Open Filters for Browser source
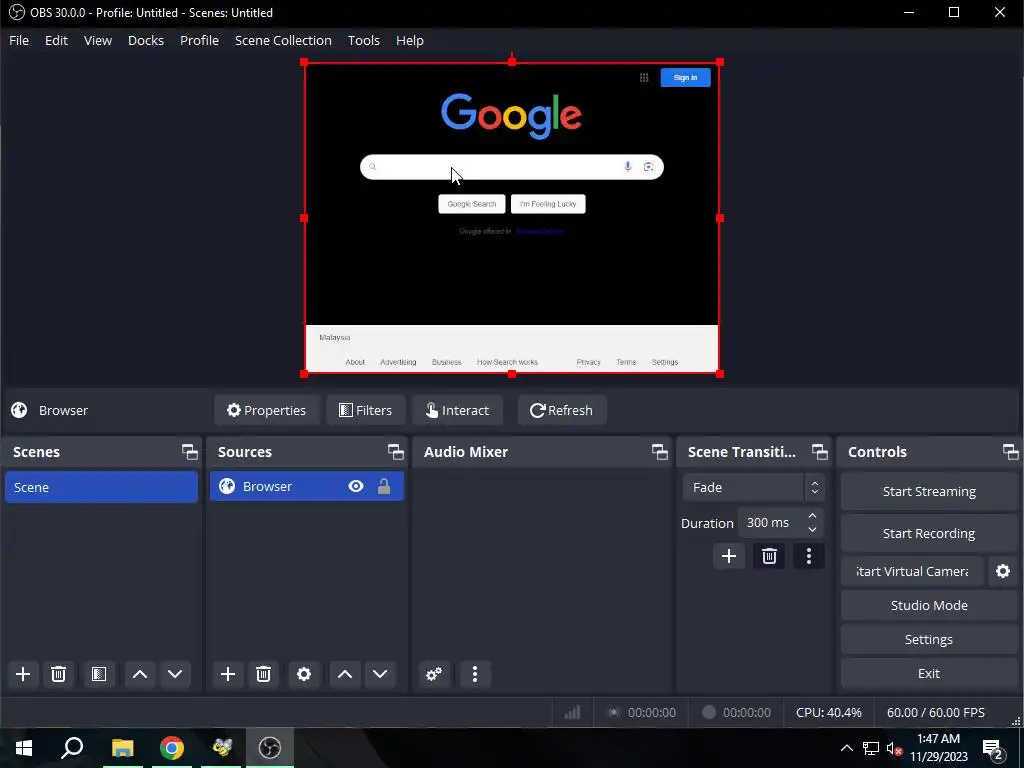Screen dimensions: 1024x768 (x=366, y=410)
